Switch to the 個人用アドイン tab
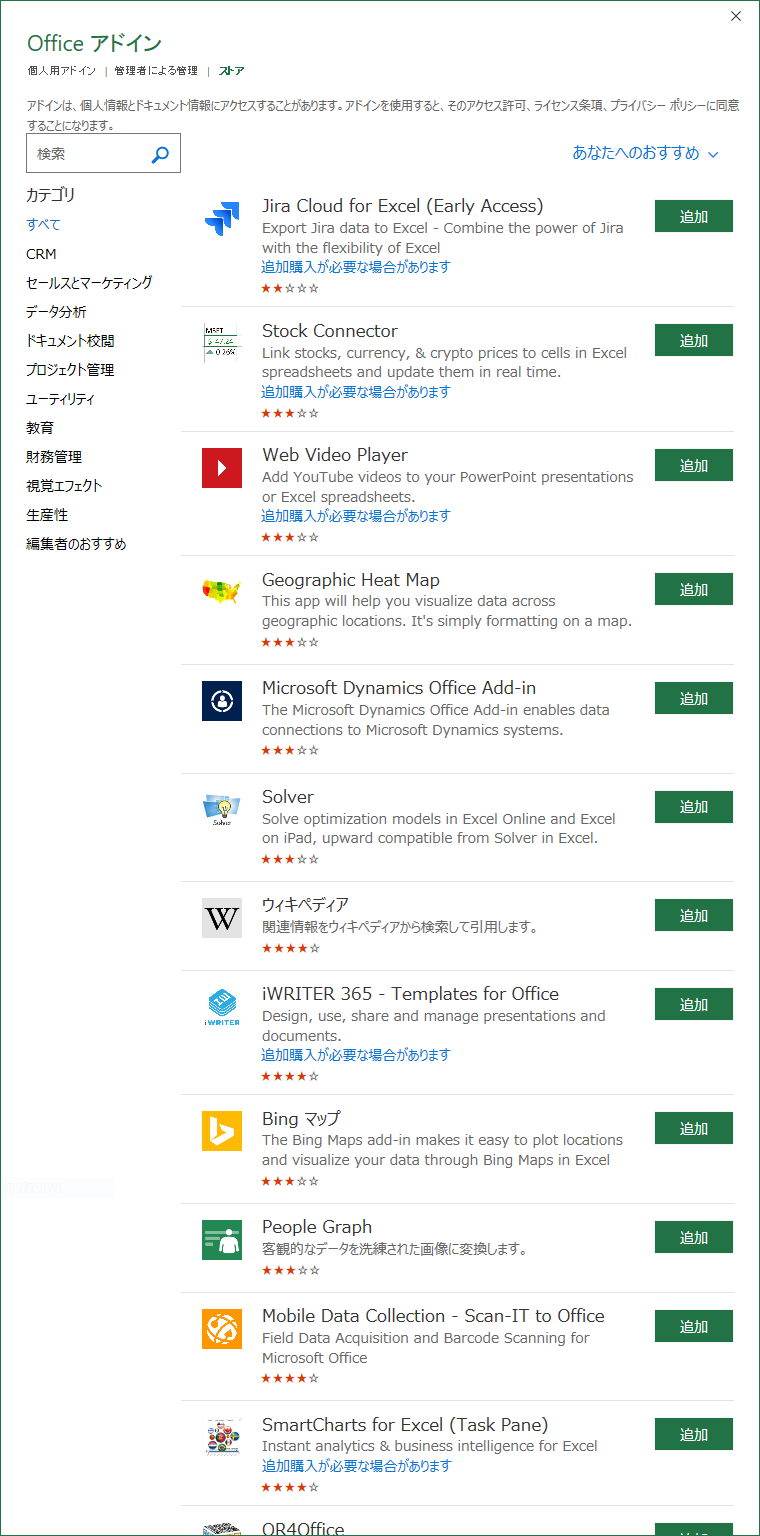The image size is (760, 1536). 62,71
